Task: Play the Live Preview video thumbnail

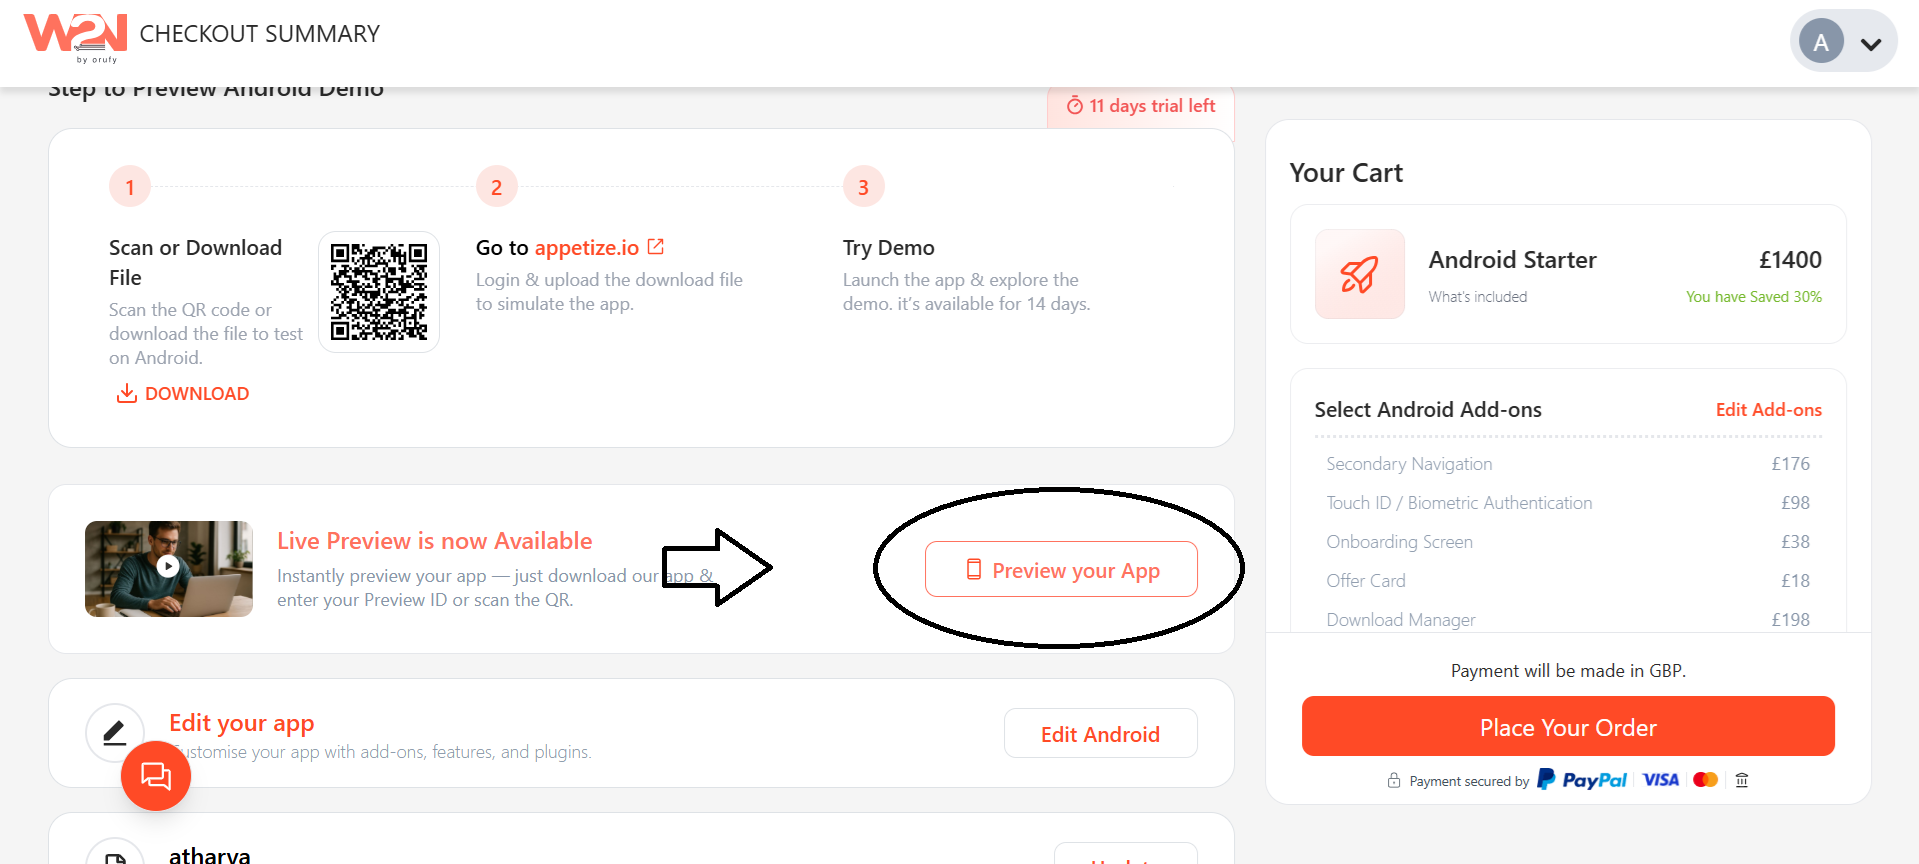Action: coord(168,568)
